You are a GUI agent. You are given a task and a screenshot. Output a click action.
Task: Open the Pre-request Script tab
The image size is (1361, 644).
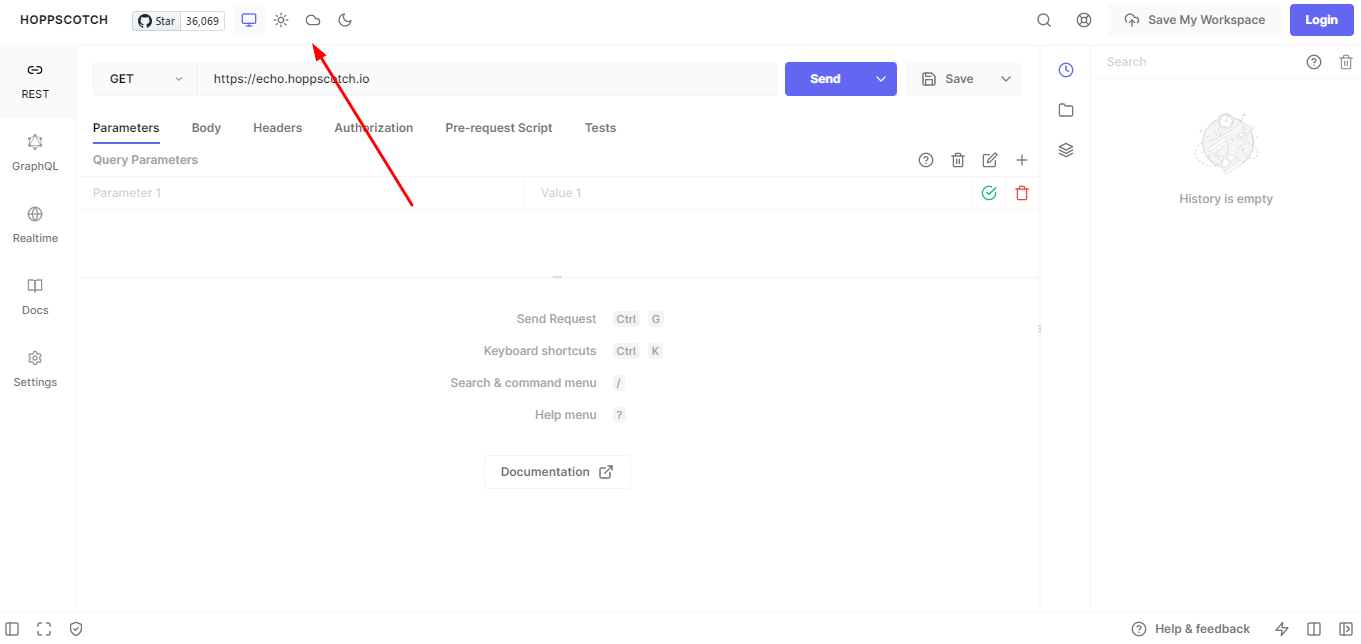click(x=499, y=128)
